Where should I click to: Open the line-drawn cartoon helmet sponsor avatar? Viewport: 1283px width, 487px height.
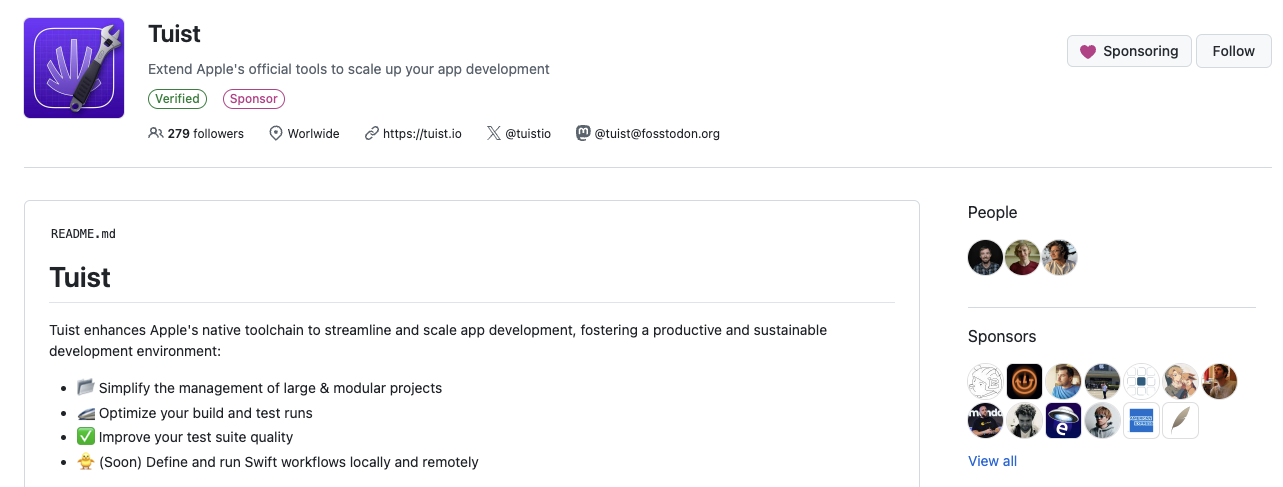click(986, 381)
